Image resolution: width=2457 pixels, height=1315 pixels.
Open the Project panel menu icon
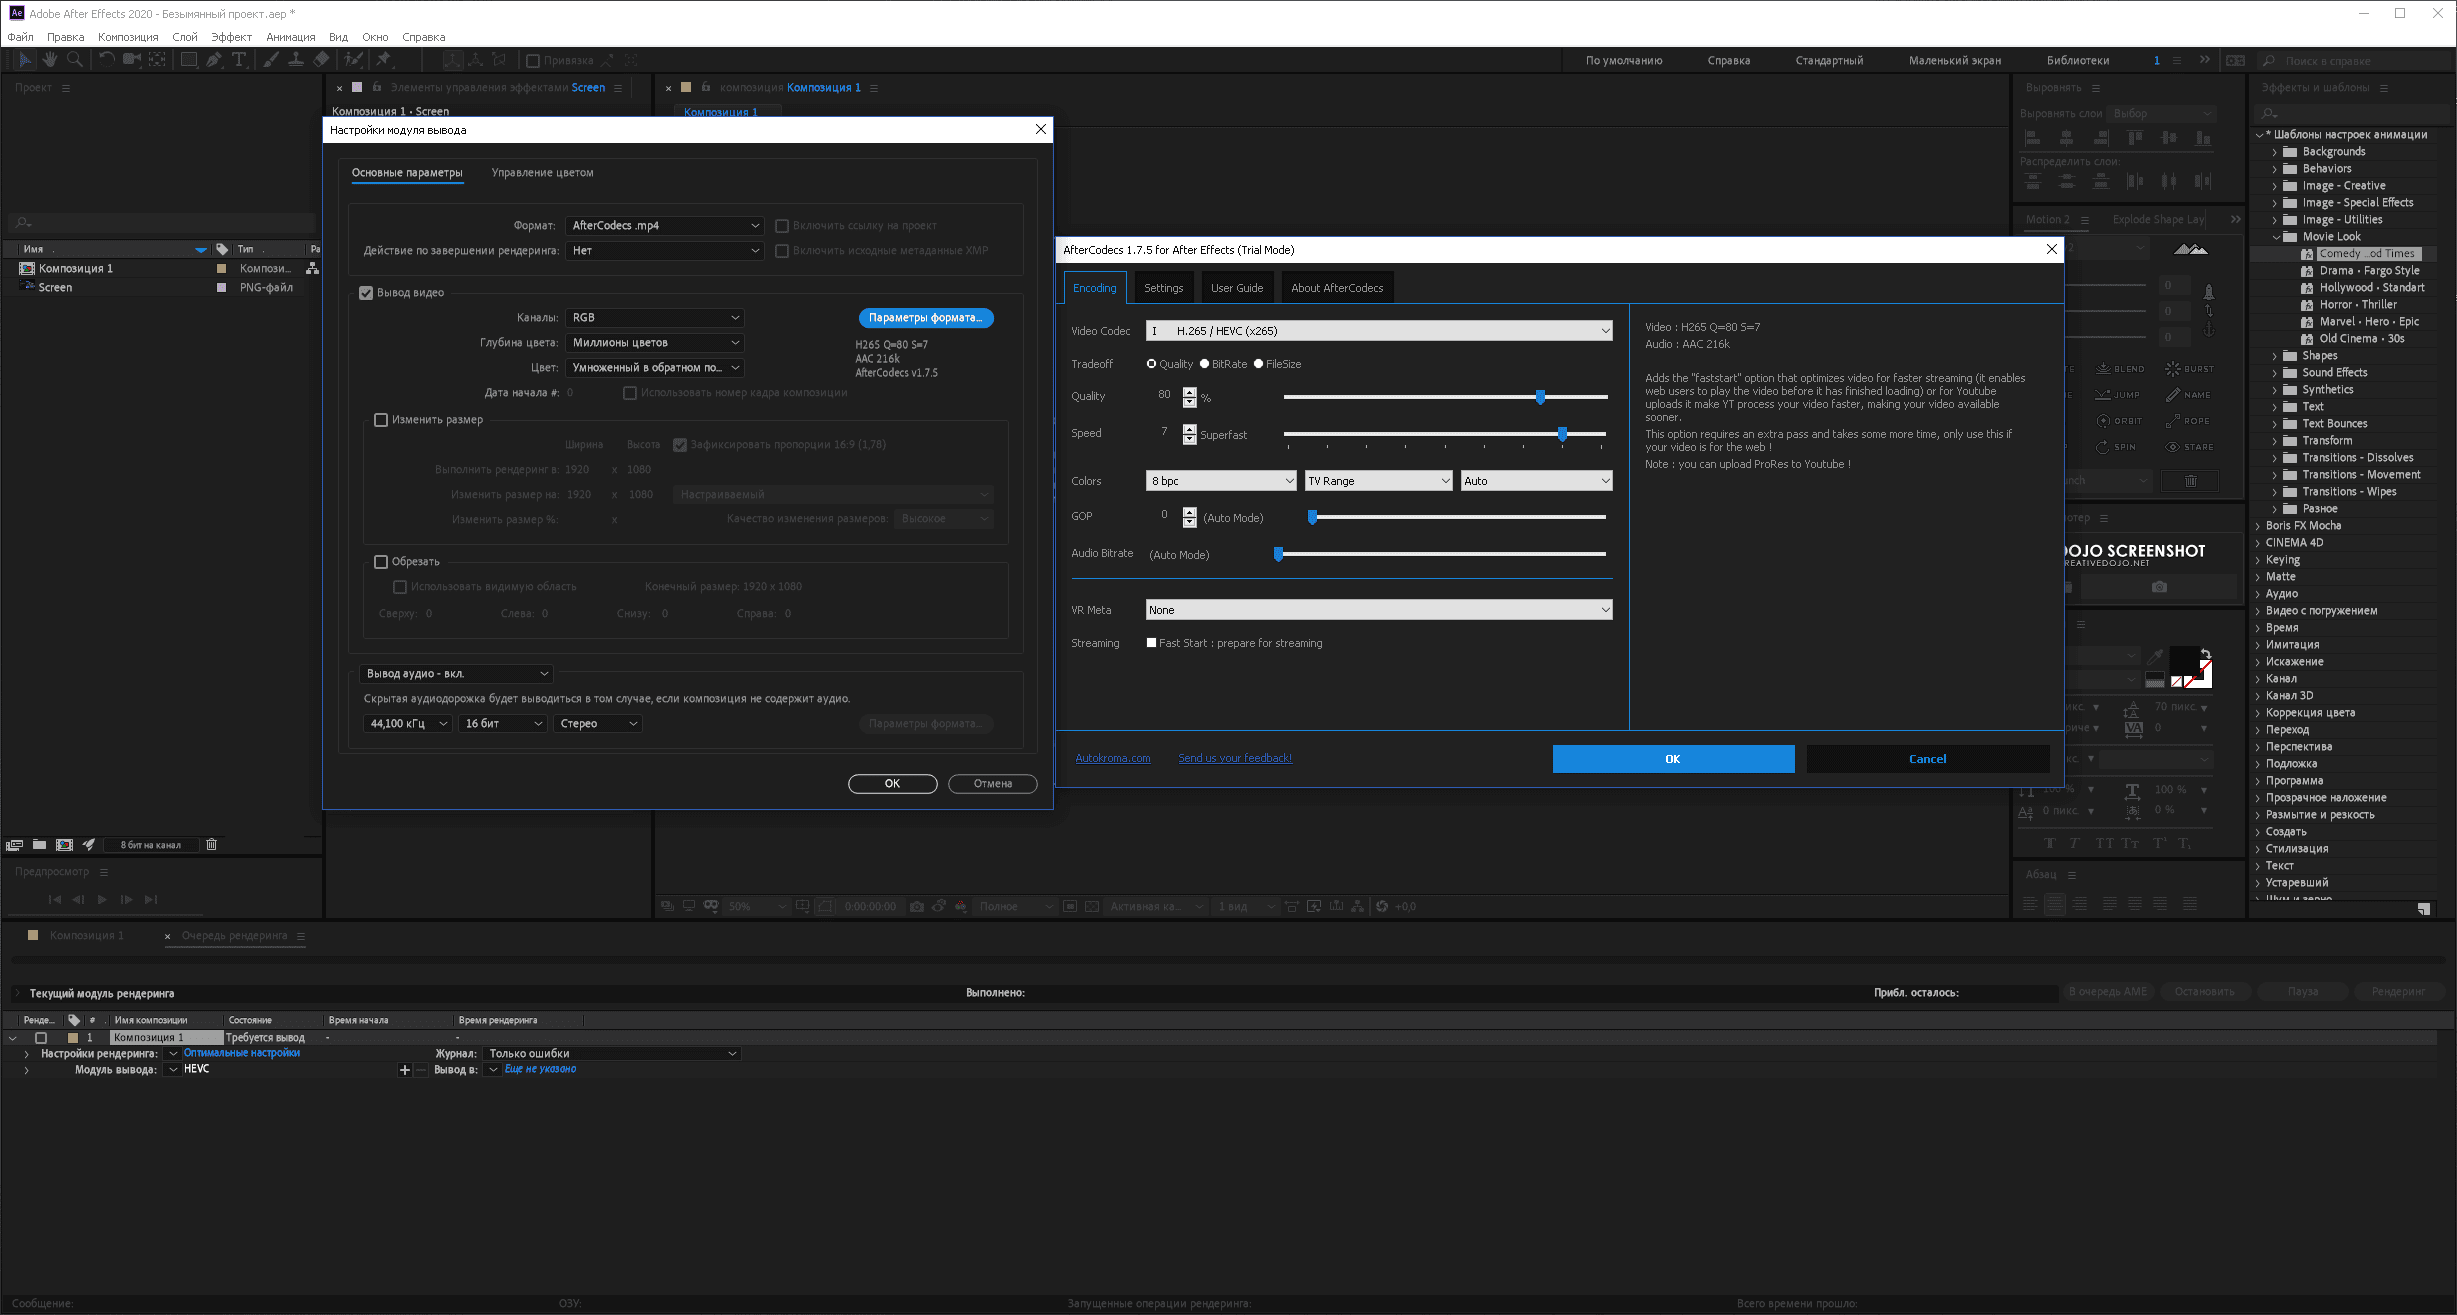(x=66, y=88)
